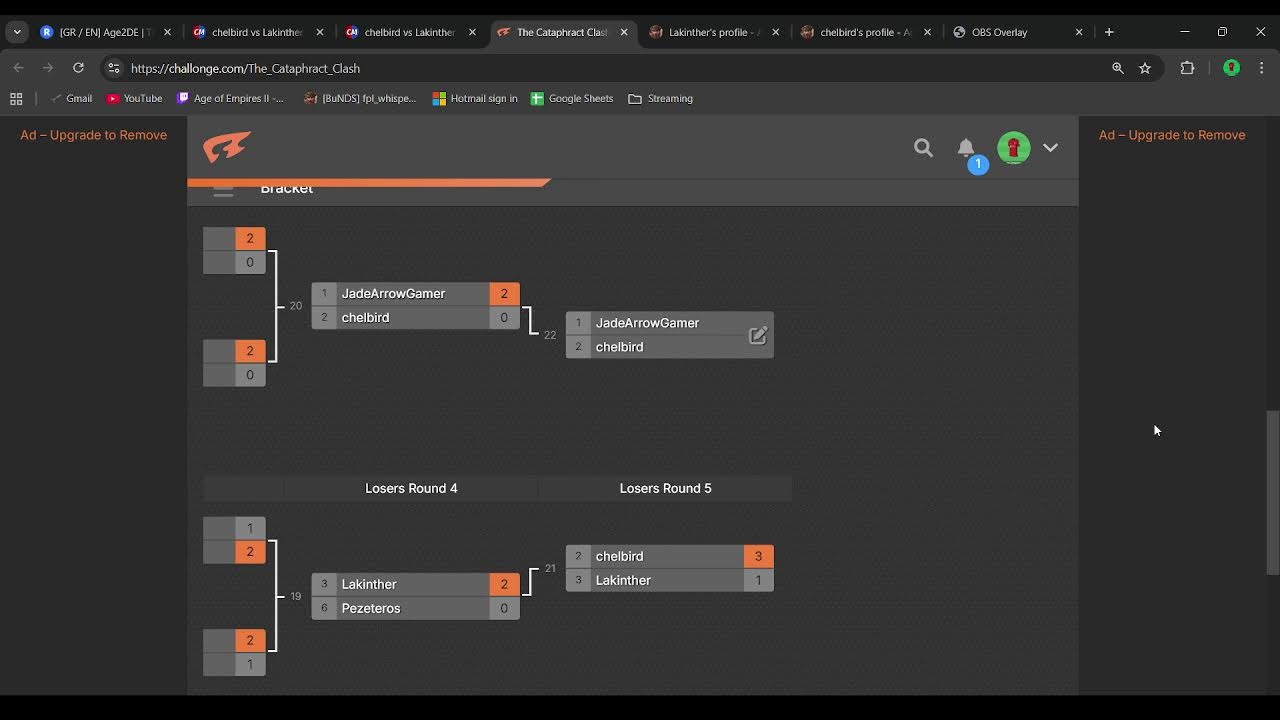Image resolution: width=1280 pixels, height=720 pixels.
Task: Bookmark this page with the star
Action: 1145,68
